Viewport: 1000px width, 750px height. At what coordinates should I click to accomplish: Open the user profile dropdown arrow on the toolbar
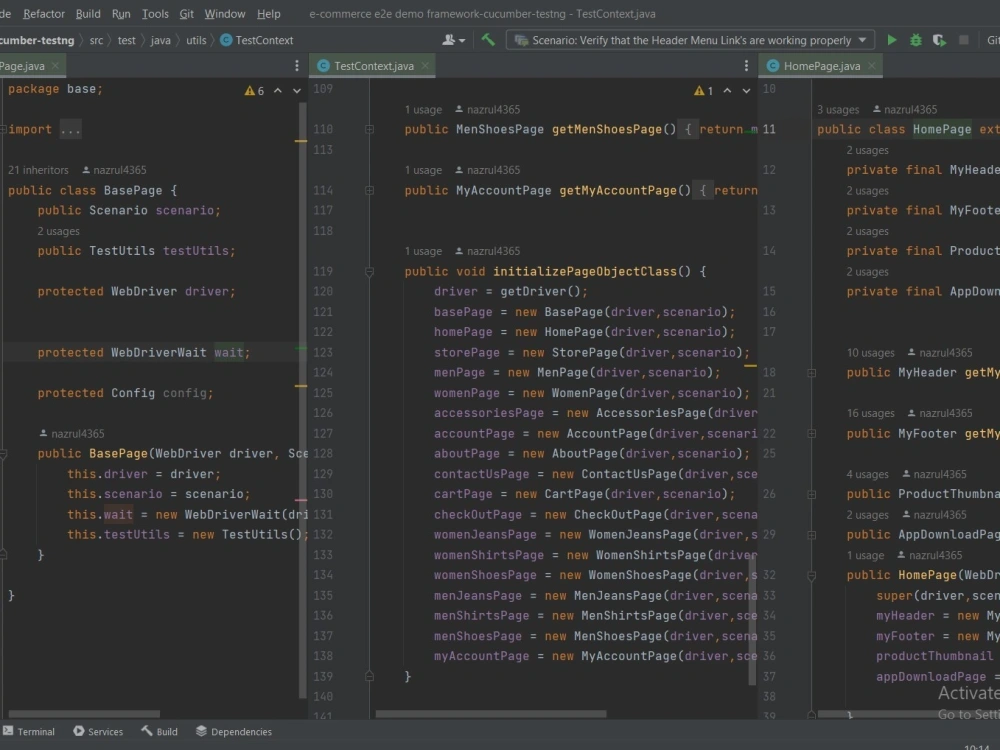click(461, 41)
